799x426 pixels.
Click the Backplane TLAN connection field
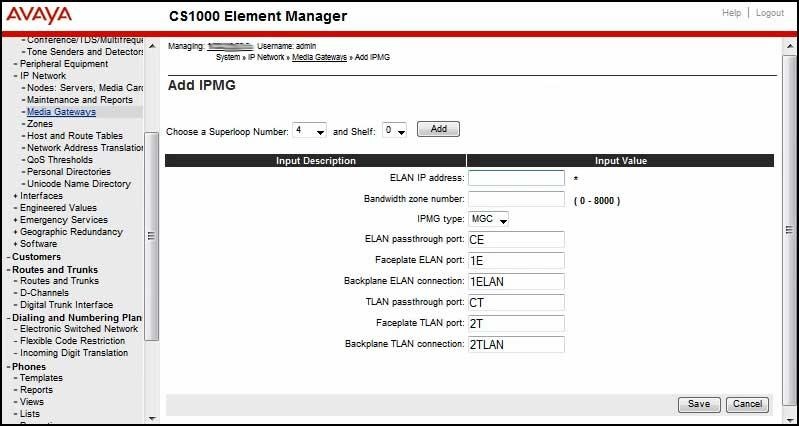click(516, 344)
